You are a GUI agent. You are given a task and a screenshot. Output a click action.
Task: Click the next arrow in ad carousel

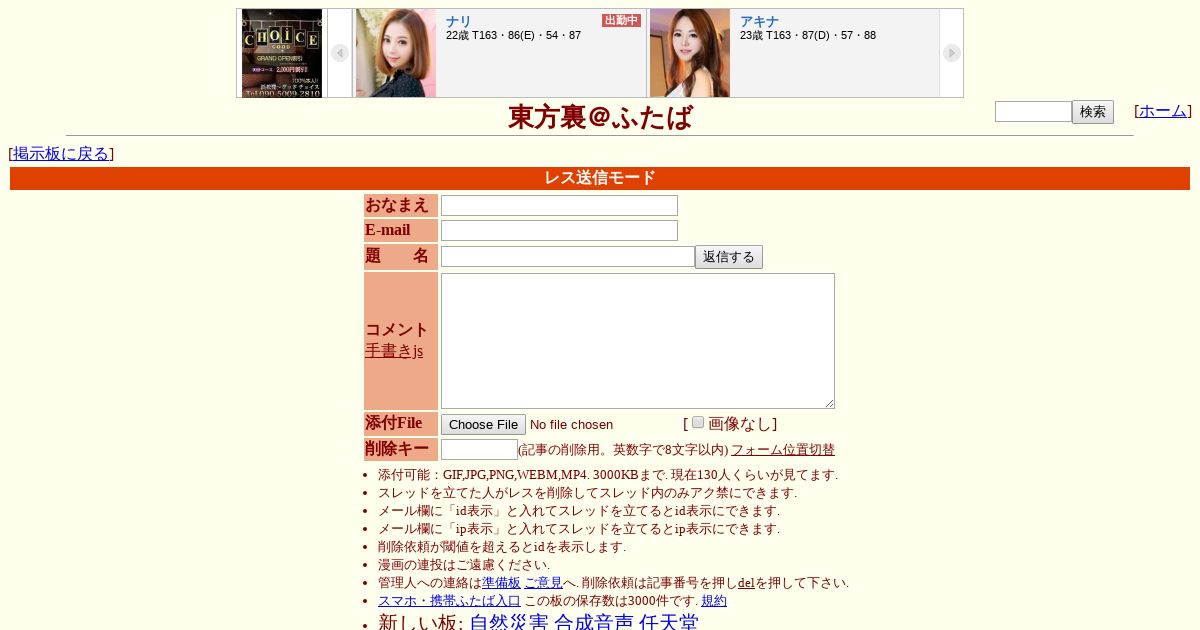(x=951, y=53)
